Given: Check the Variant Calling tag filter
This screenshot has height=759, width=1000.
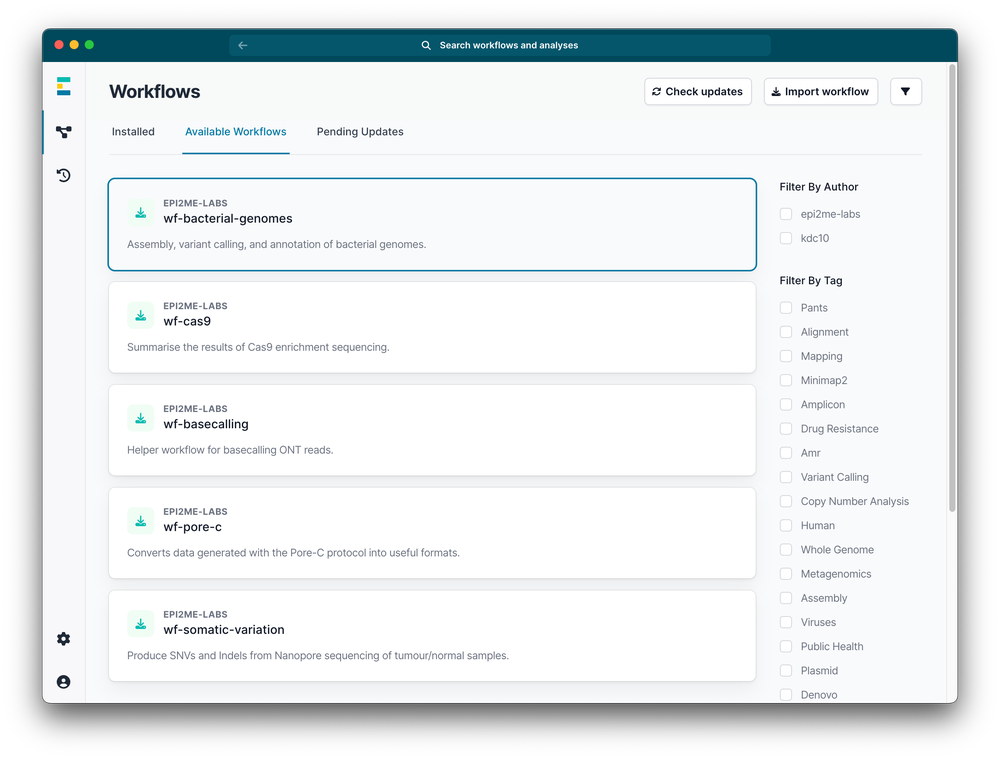Looking at the screenshot, I should (x=786, y=477).
